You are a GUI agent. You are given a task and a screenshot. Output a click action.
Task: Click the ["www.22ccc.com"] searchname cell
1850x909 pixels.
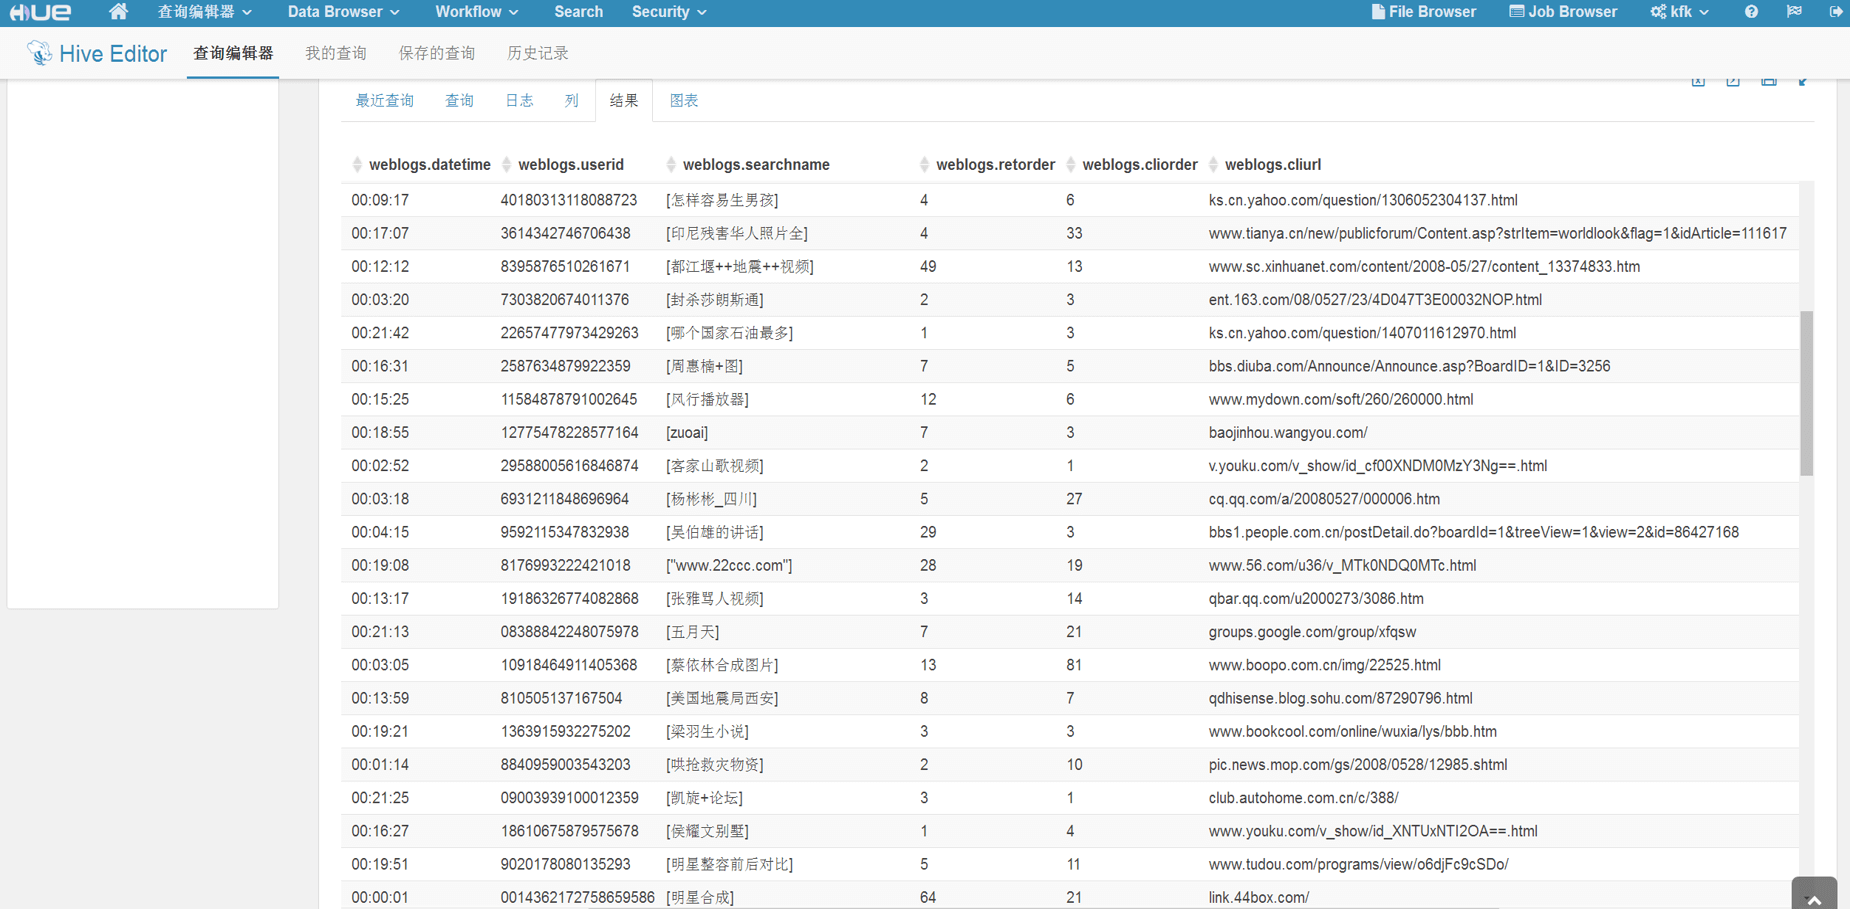pos(730,565)
